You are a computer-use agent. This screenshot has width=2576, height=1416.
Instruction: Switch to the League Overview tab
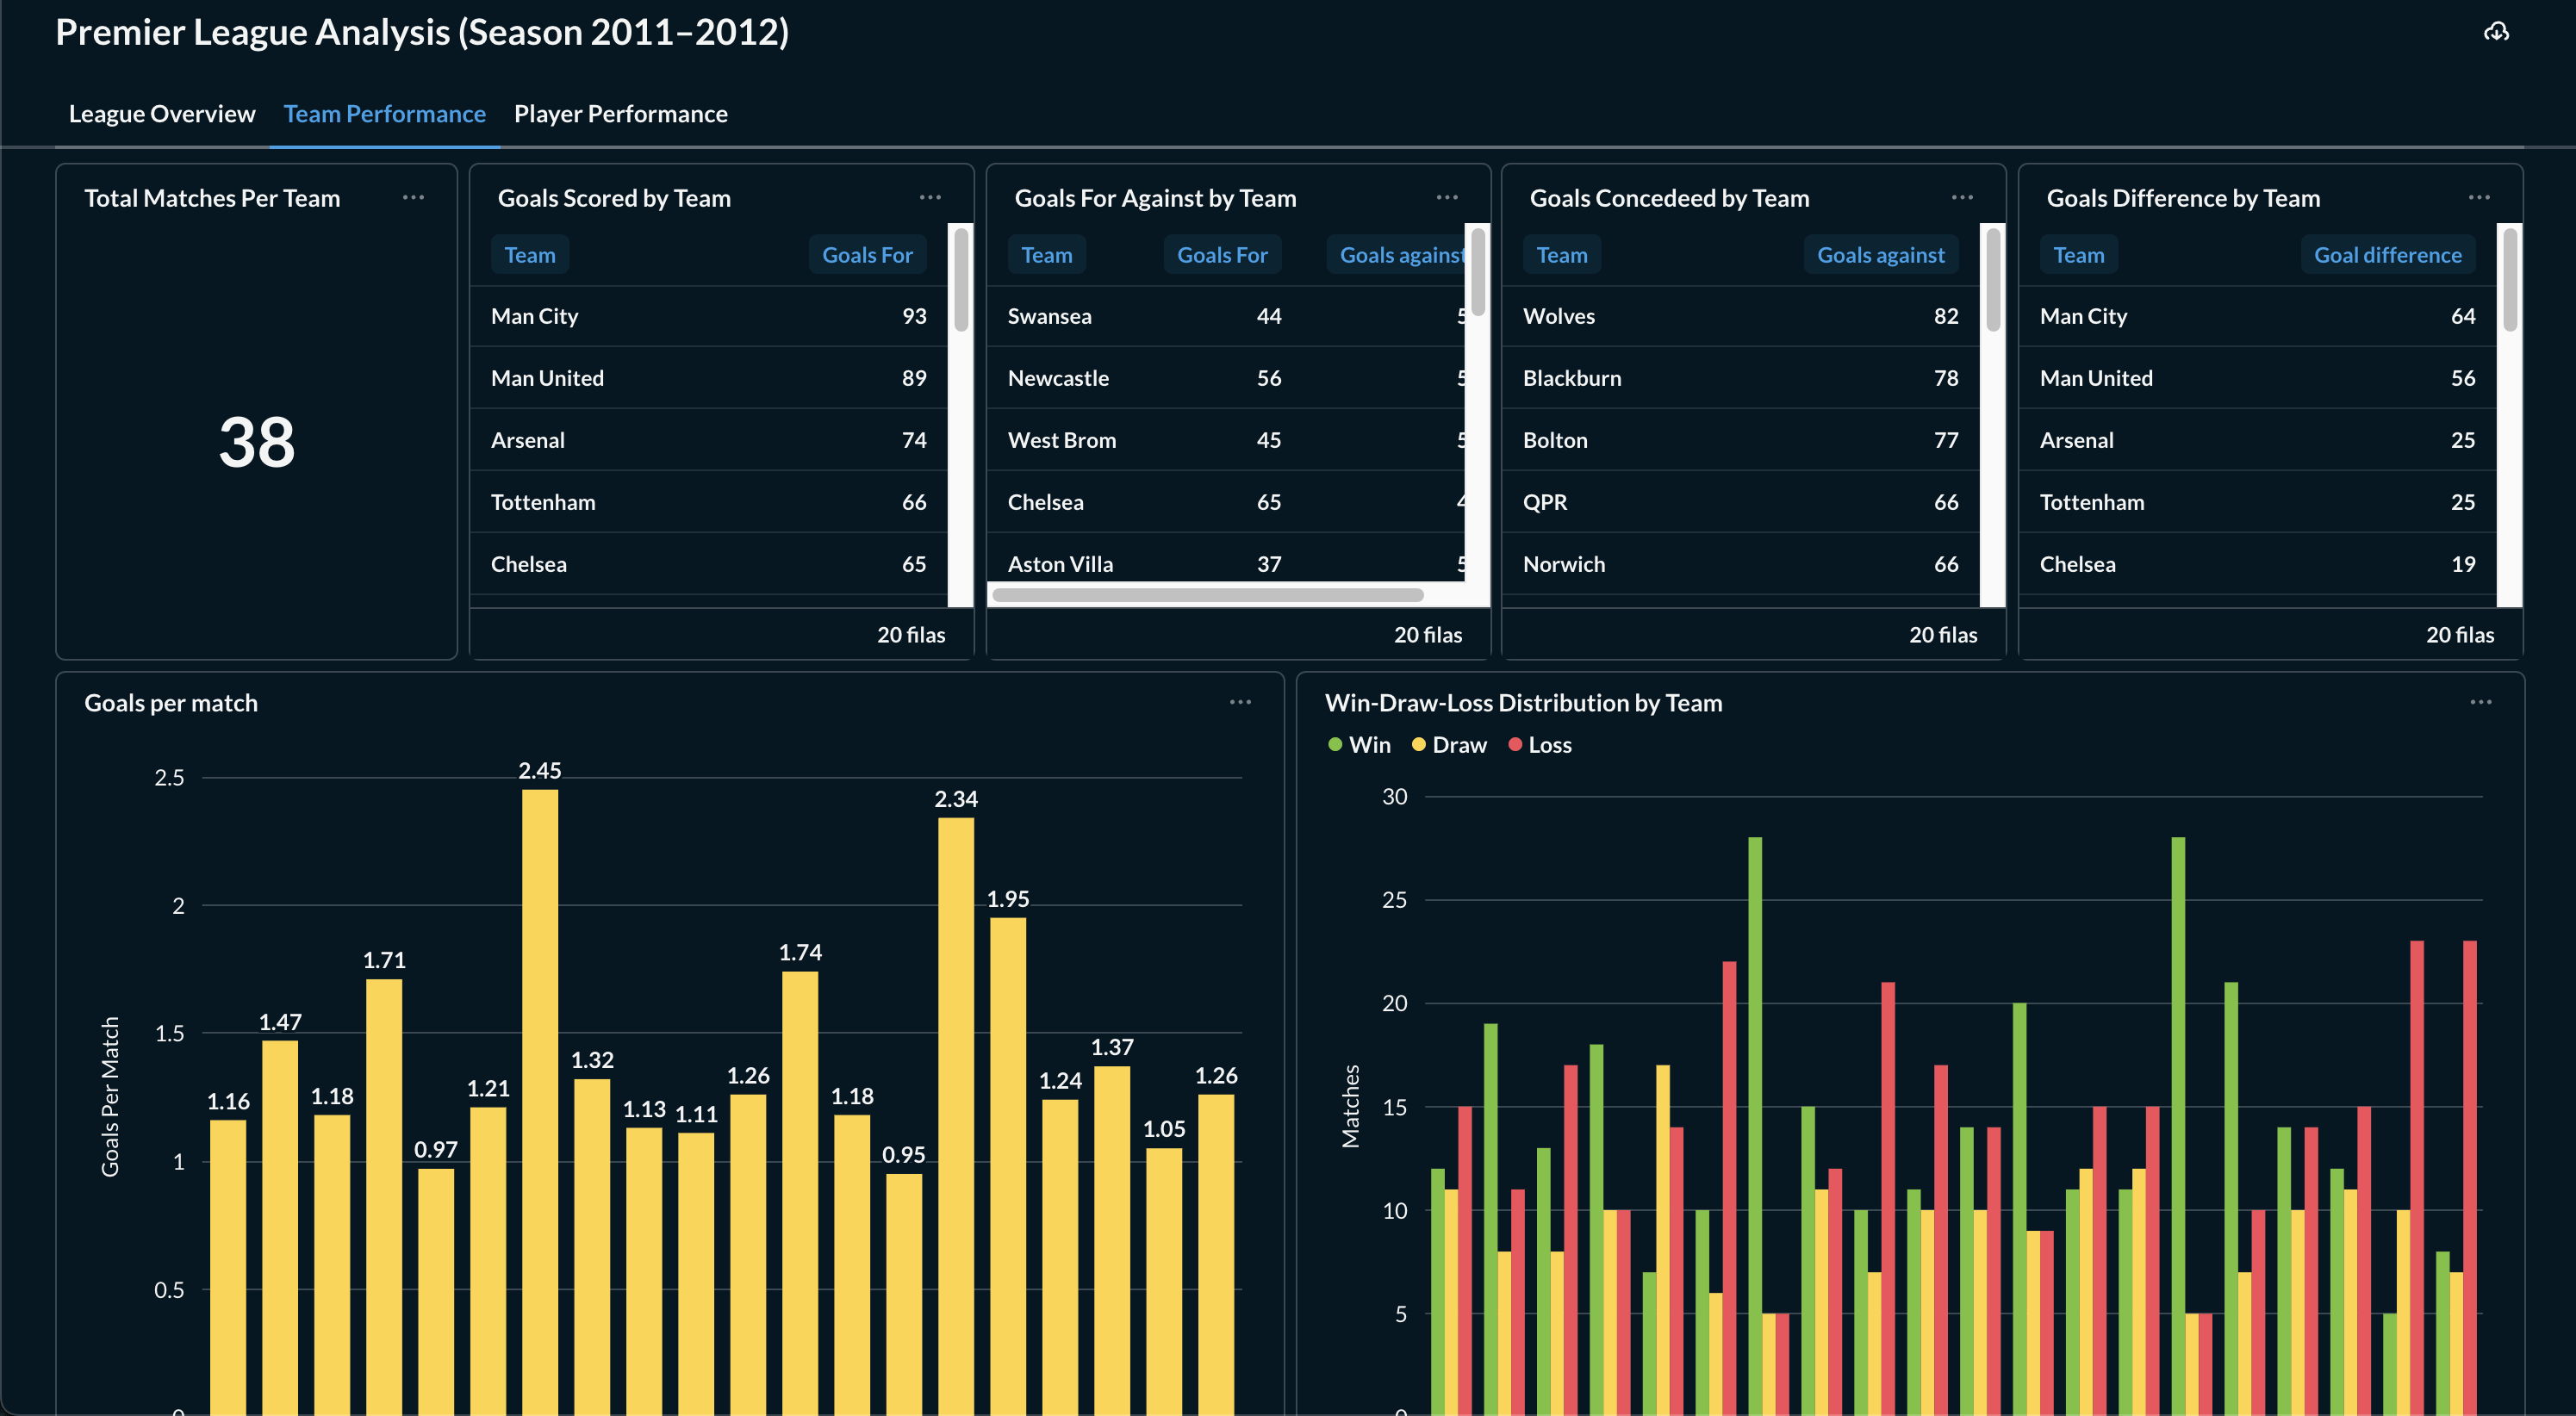[x=162, y=113]
